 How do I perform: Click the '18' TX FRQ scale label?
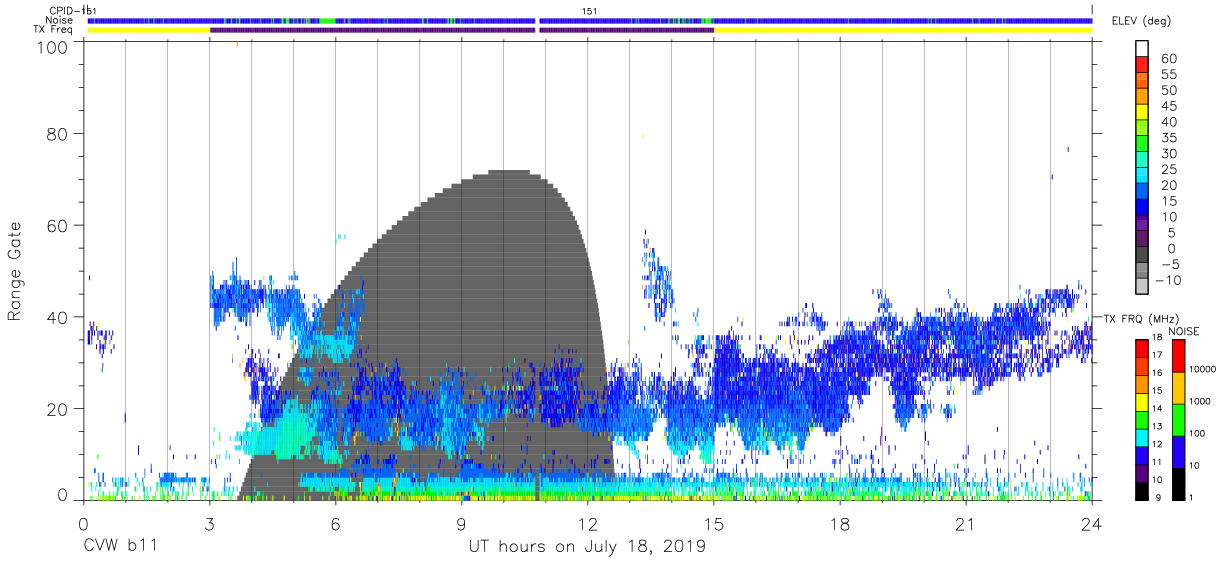click(x=1160, y=339)
